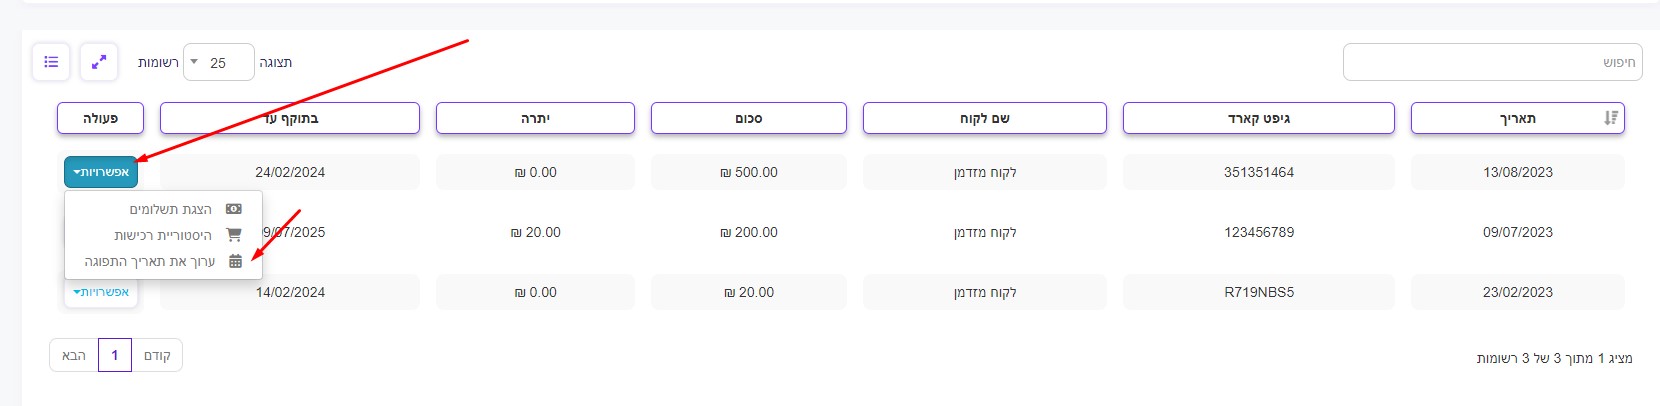Sort by the יתרה column header

point(535,118)
